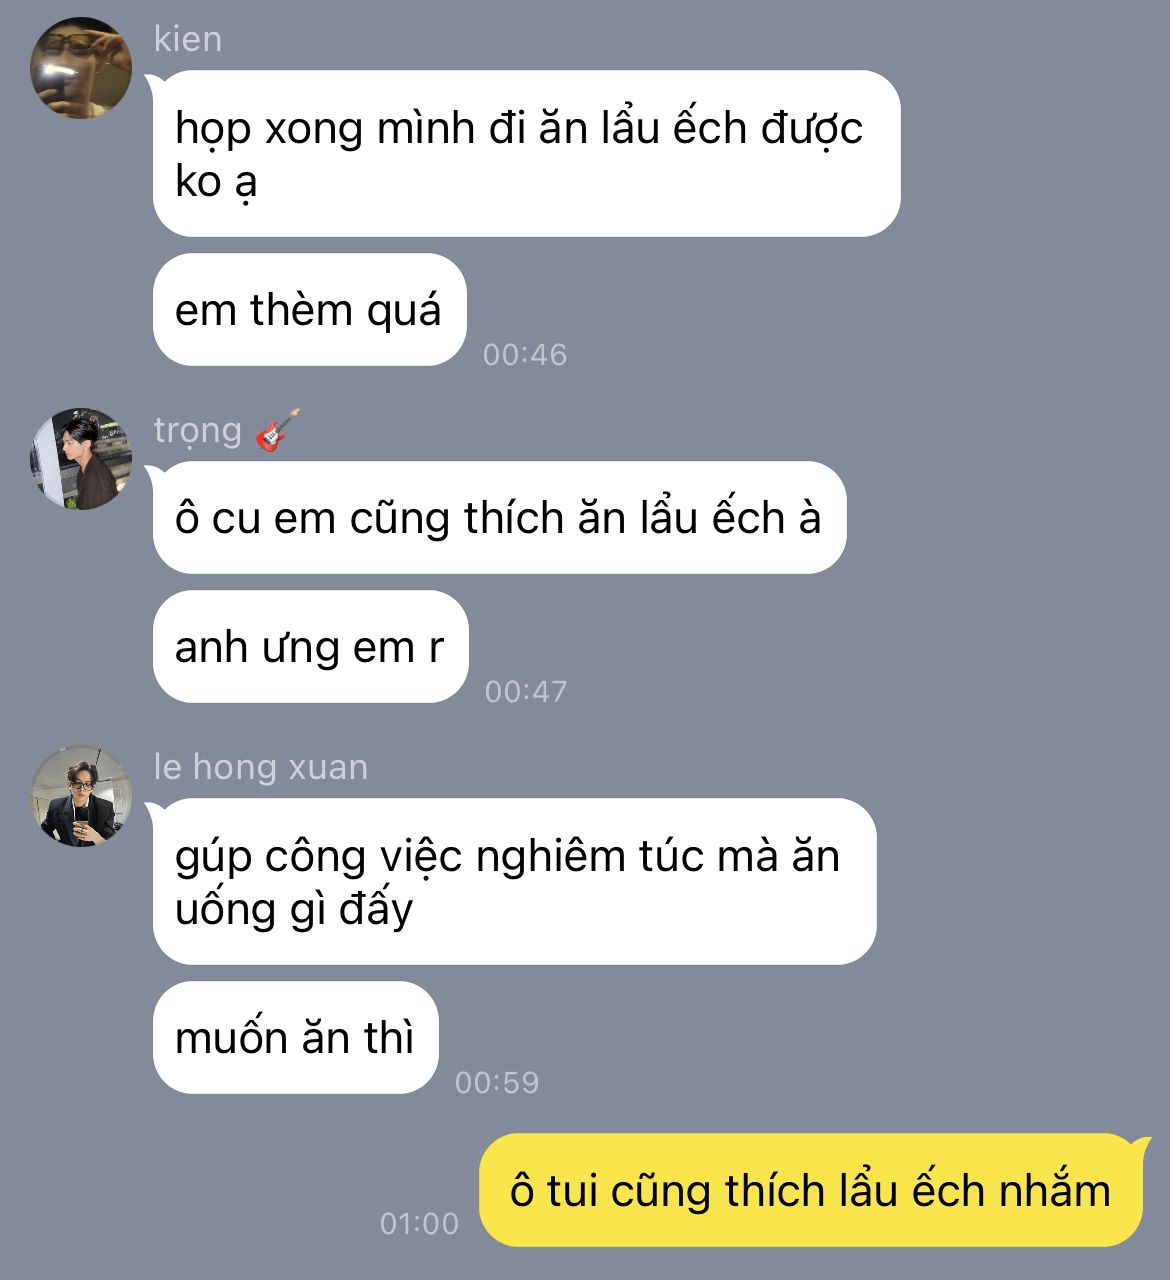
Task: Open kien's profile avatar
Action: [82, 67]
